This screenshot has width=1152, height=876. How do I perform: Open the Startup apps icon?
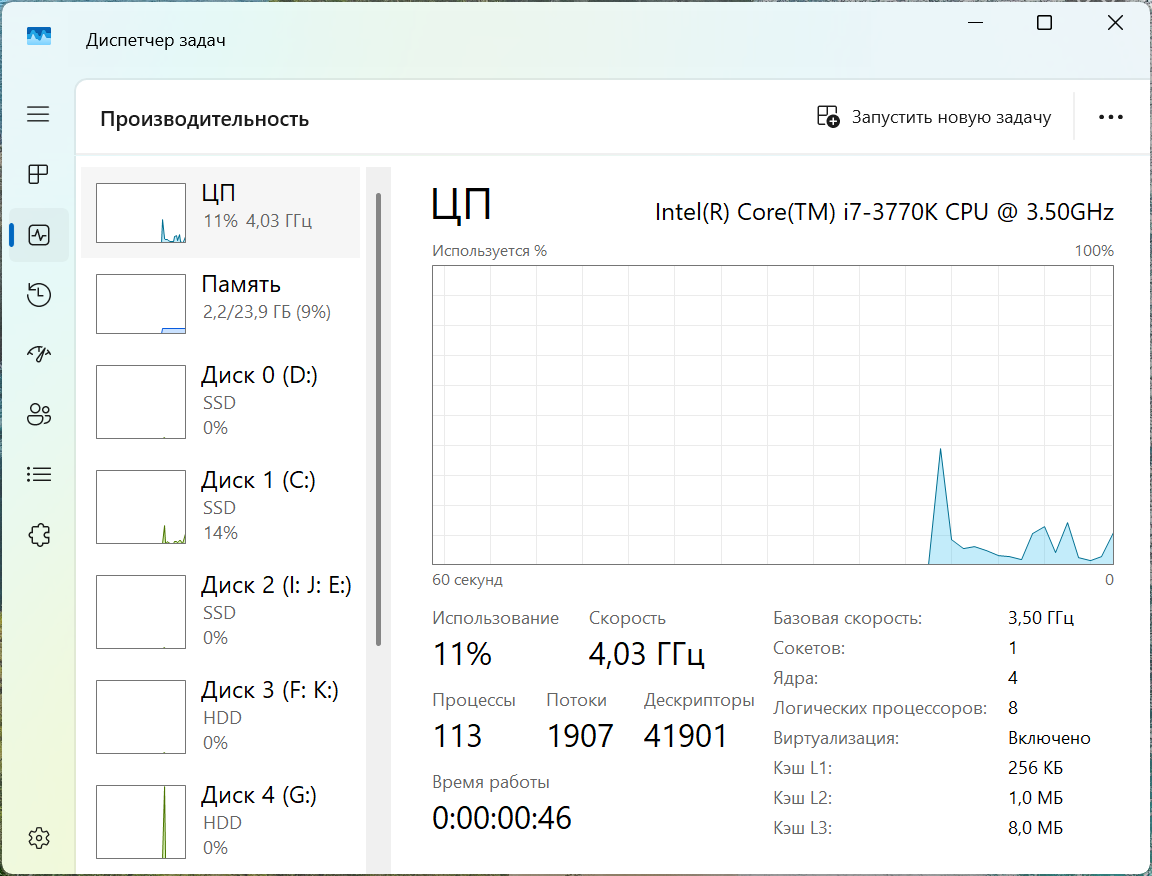click(38, 354)
